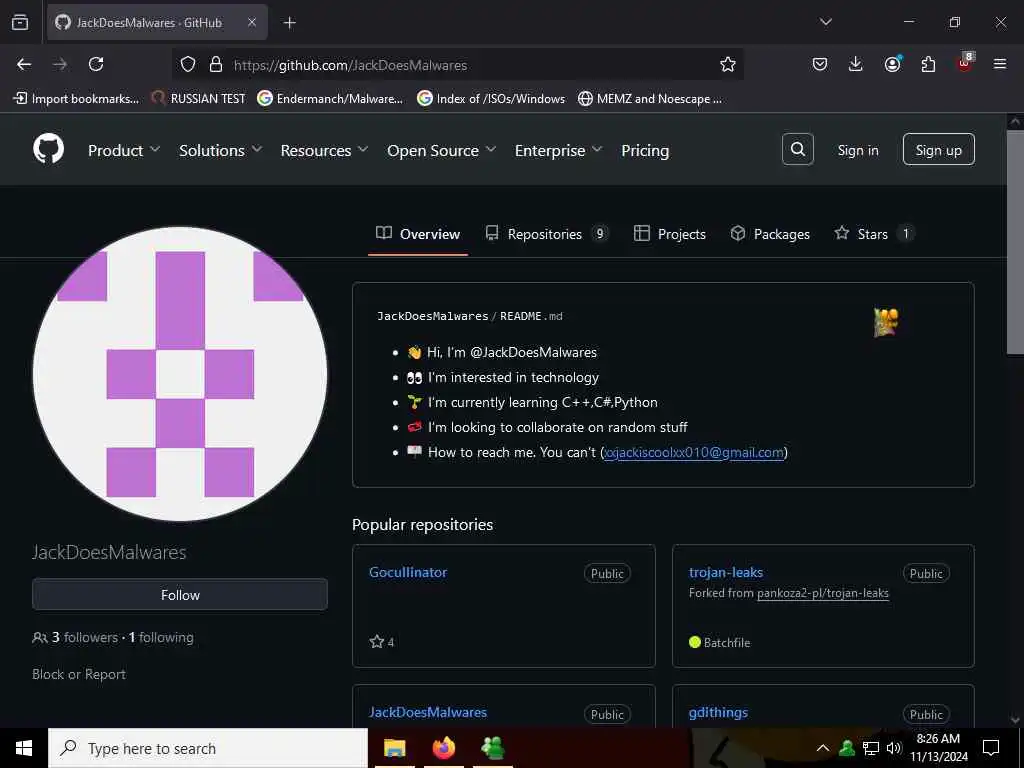Open the MEMZ and Noescape bookmark
The image size is (1024, 768).
point(650,99)
